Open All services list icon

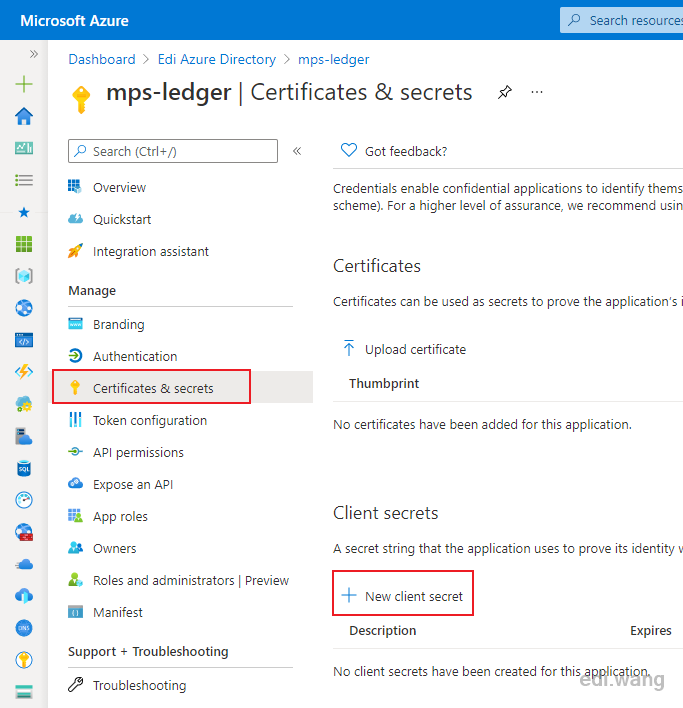pos(24,180)
